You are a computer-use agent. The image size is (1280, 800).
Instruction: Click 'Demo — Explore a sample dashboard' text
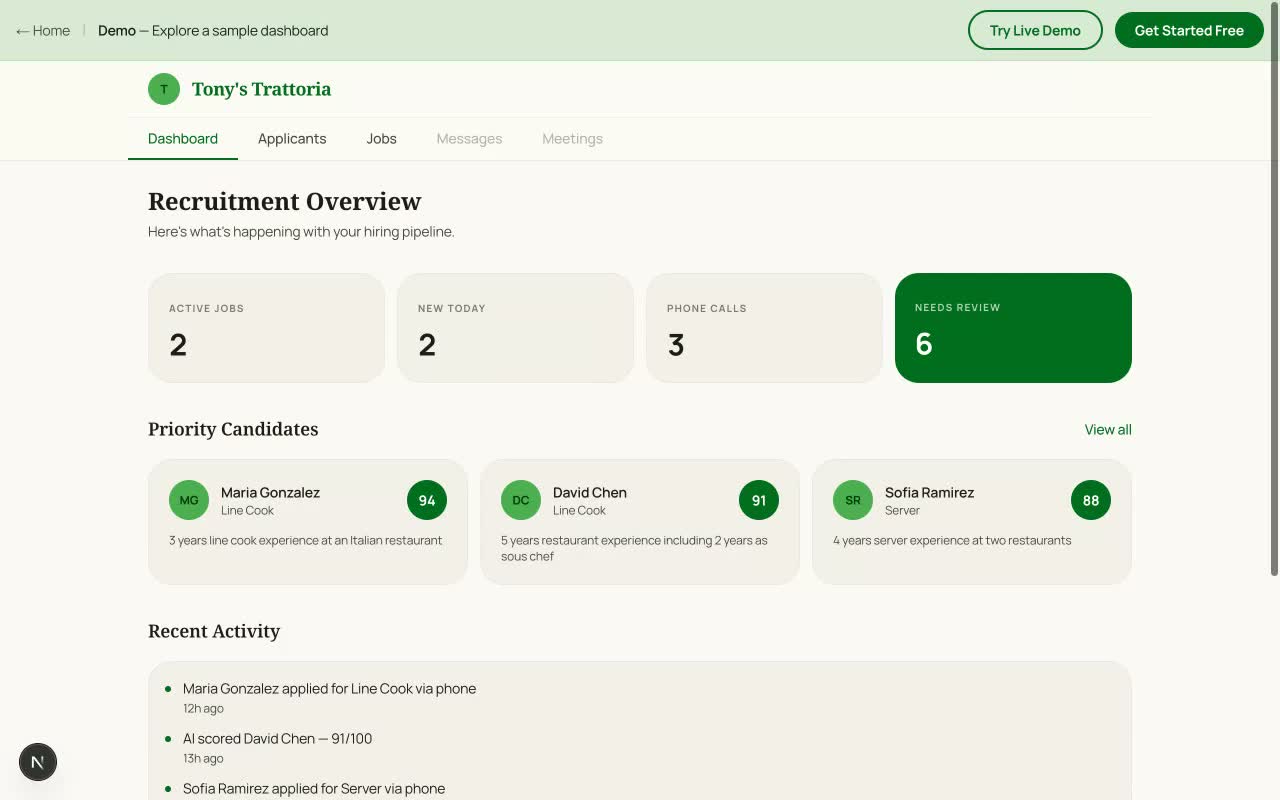click(213, 31)
